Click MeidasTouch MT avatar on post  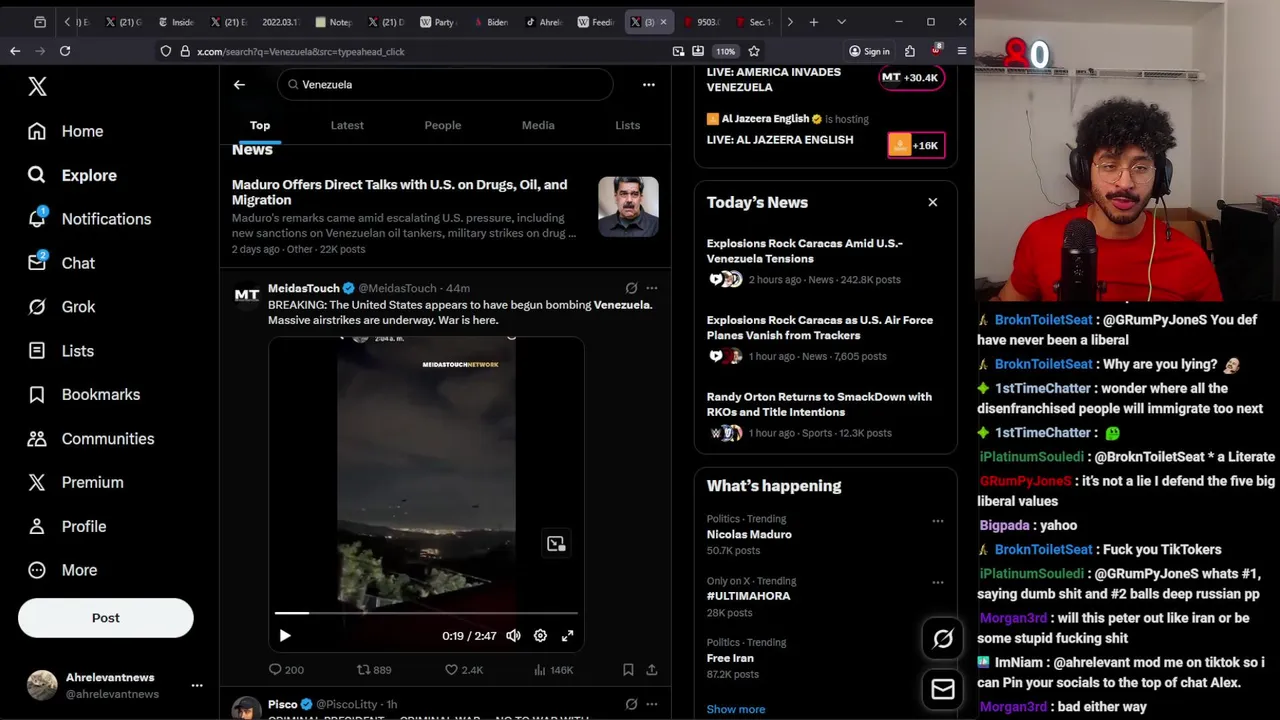coord(246,296)
